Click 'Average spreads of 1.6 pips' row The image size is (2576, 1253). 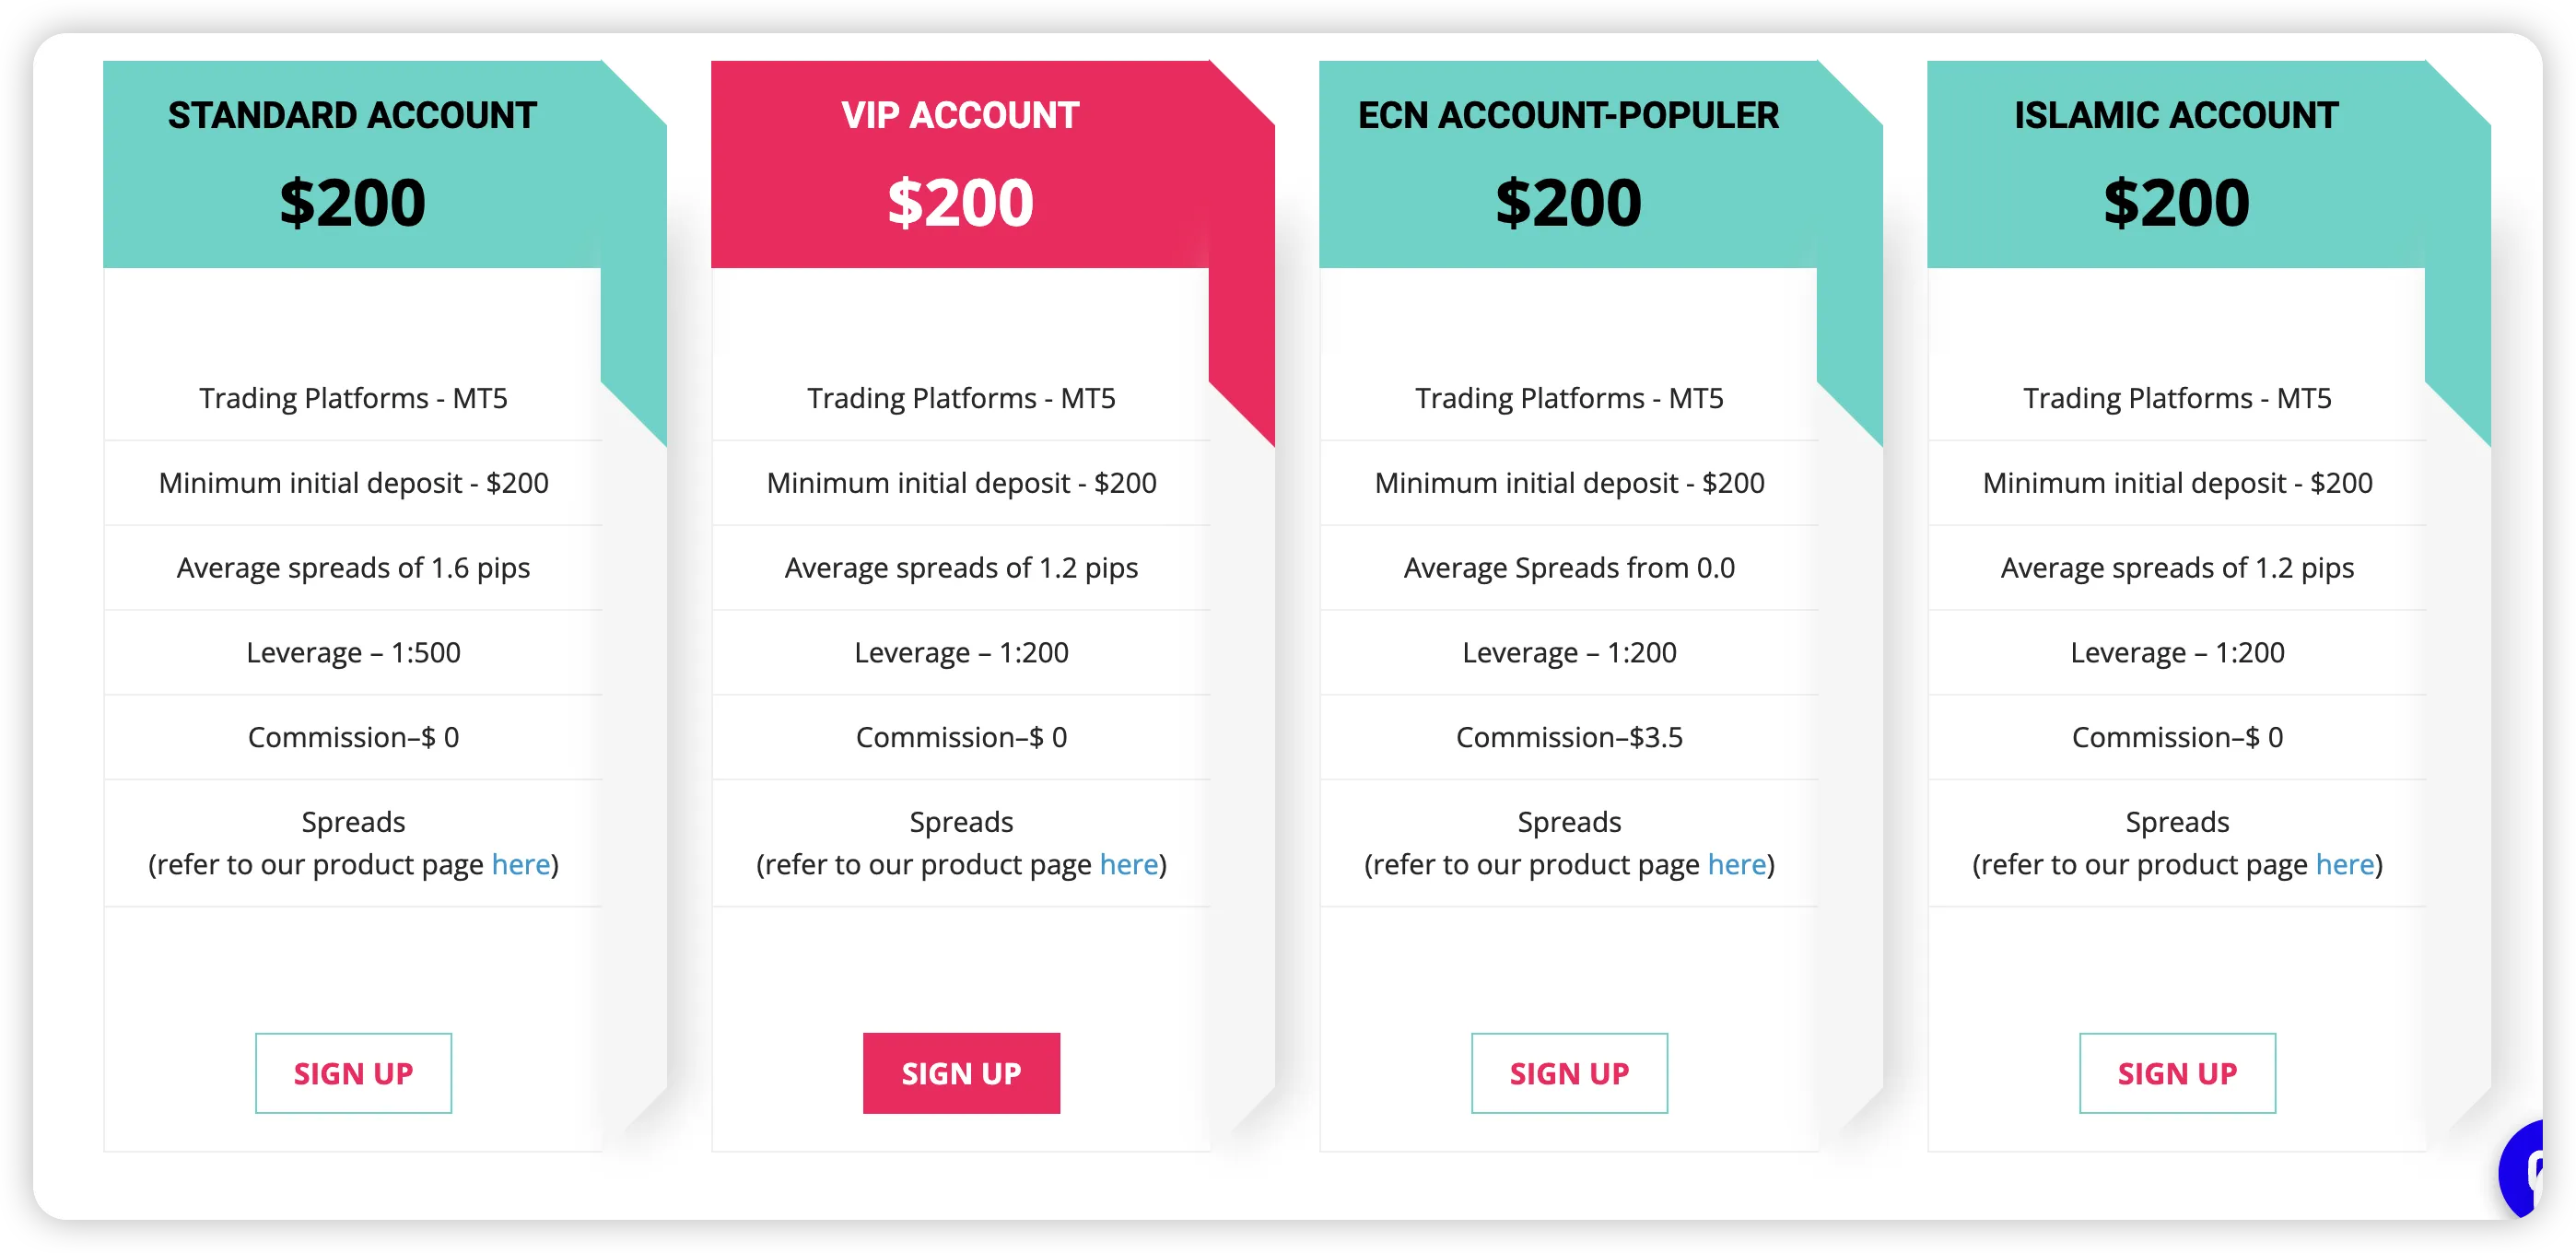coord(353,567)
